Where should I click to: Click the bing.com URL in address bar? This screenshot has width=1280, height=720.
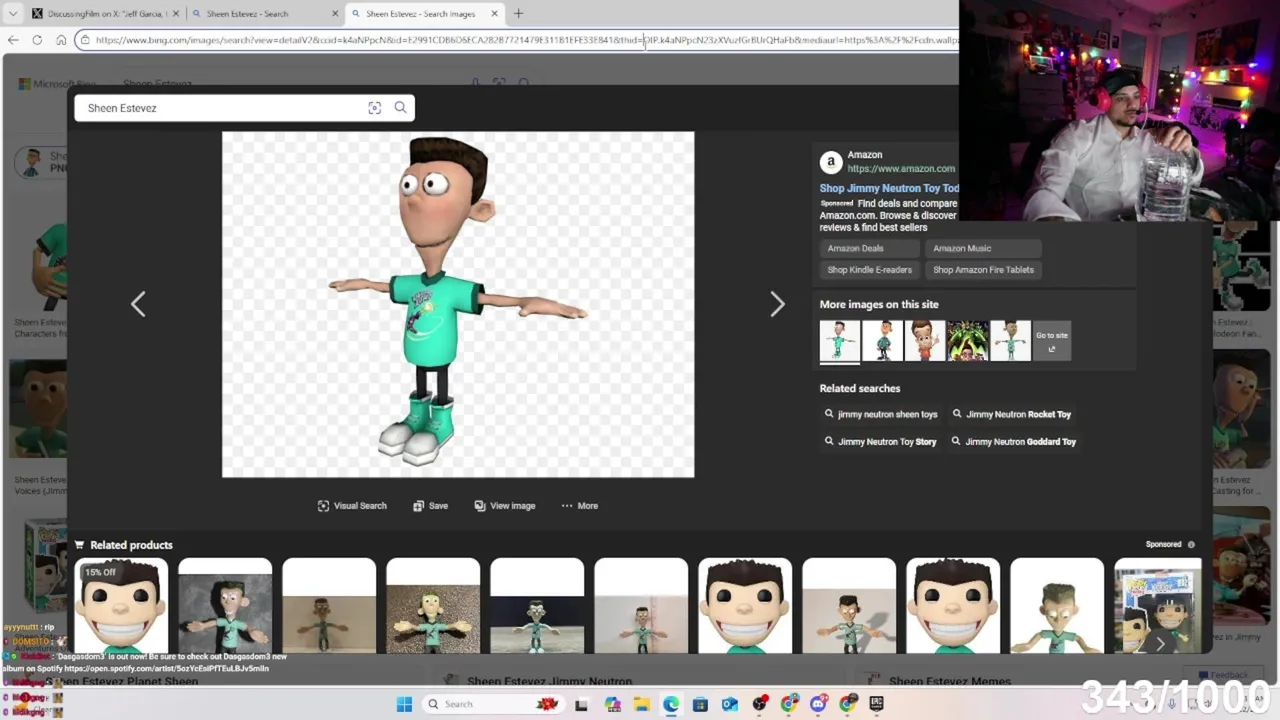[525, 40]
